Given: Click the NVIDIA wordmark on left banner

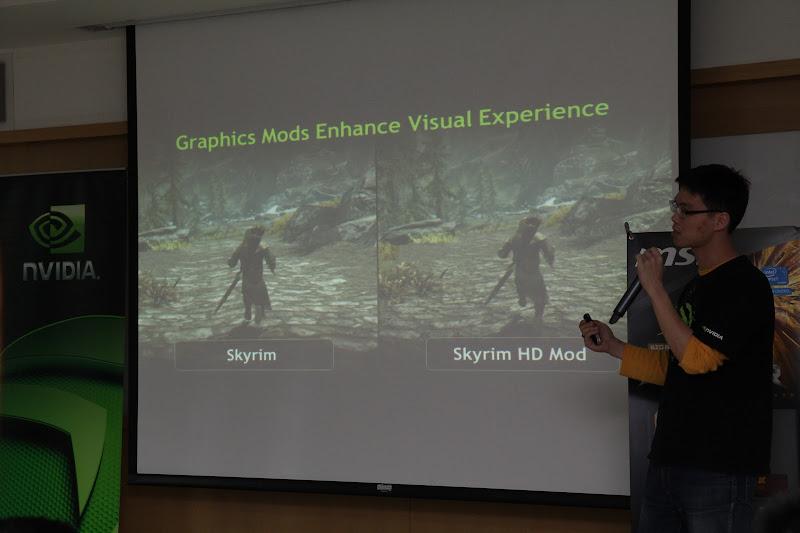Looking at the screenshot, I should [x=60, y=270].
